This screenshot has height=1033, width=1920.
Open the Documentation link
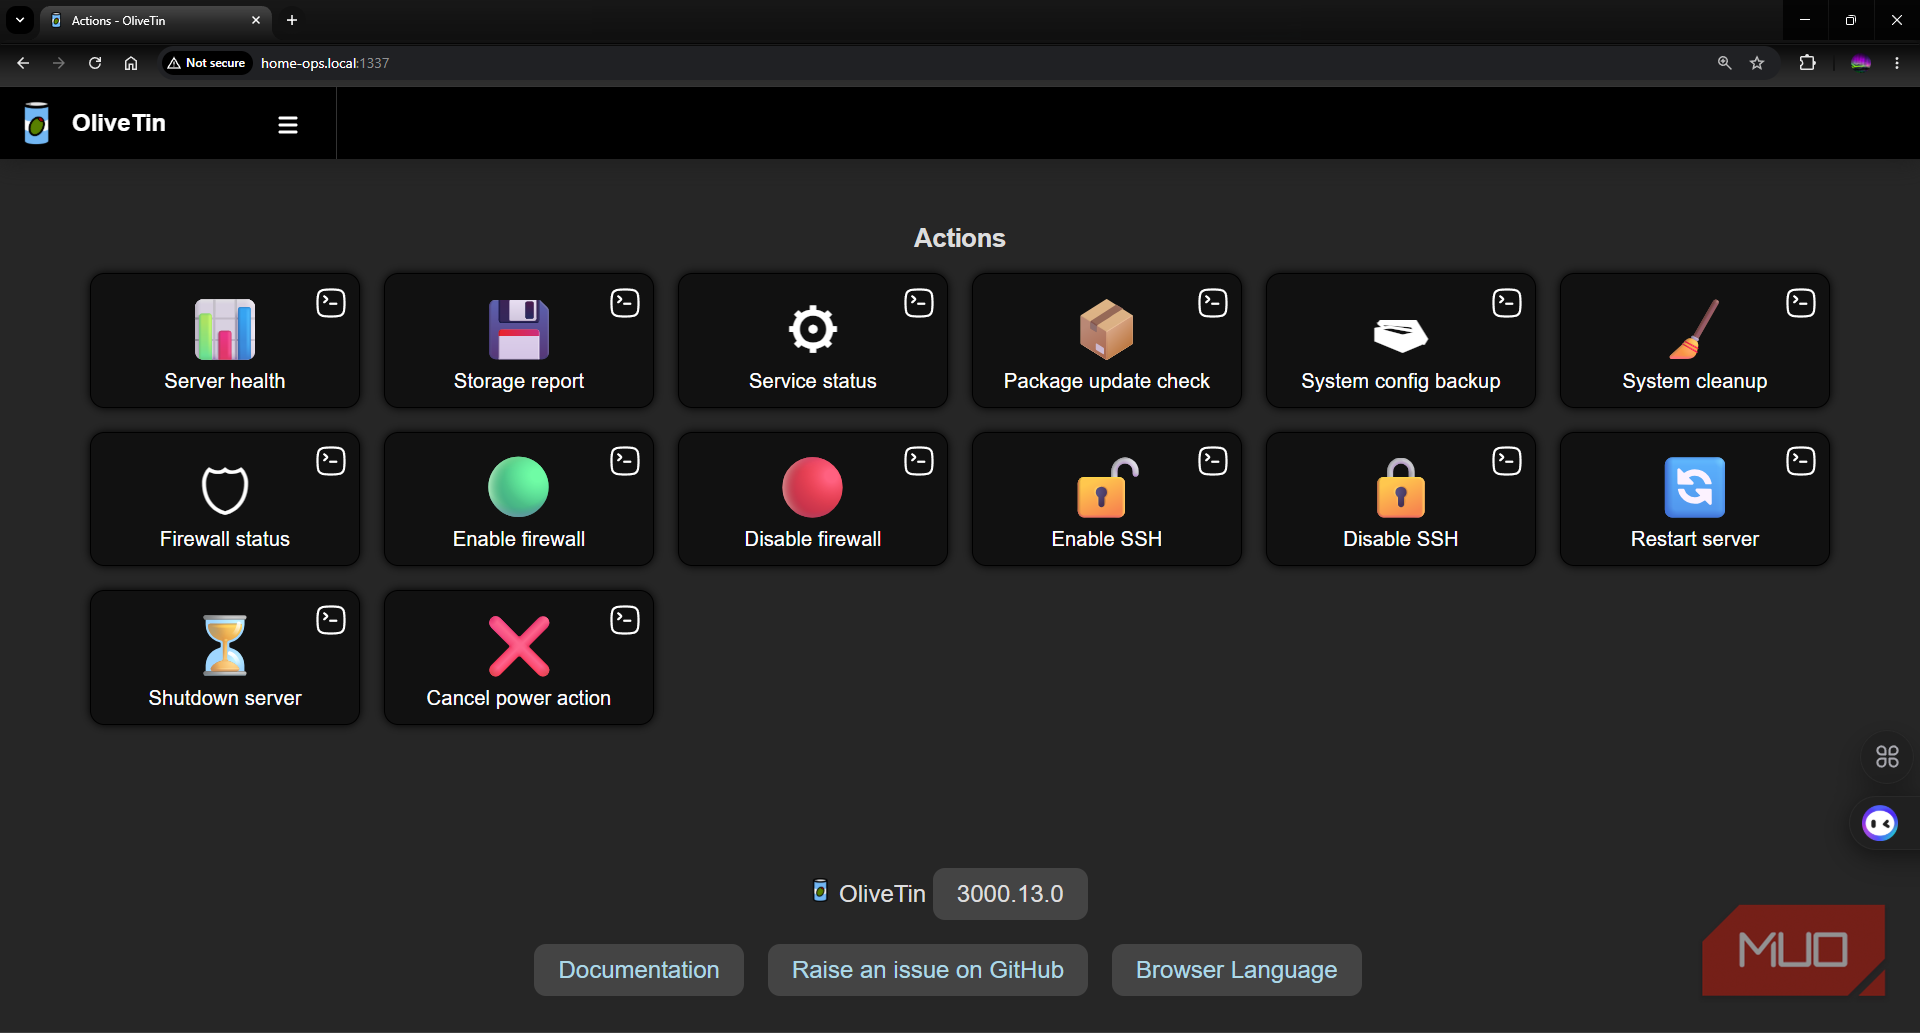(x=639, y=970)
